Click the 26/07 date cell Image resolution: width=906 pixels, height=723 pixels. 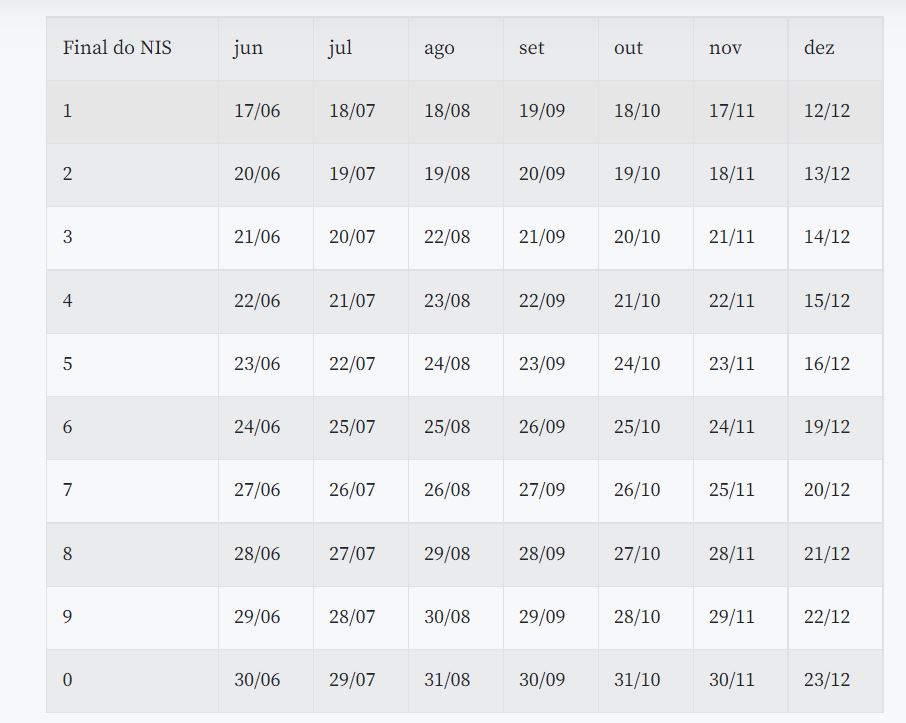[x=352, y=490]
